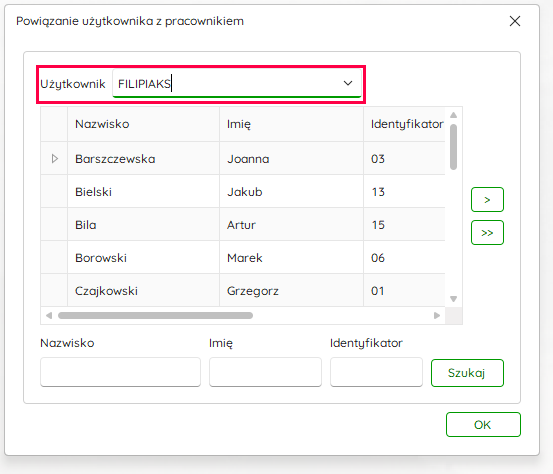Sort by the Identyfikator column header
The height and width of the screenshot is (474, 553).
404,124
